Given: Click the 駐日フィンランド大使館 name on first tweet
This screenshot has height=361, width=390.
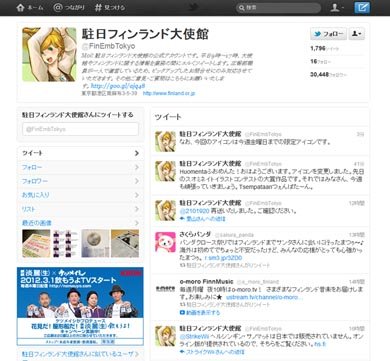Looking at the screenshot, I should (x=210, y=134).
